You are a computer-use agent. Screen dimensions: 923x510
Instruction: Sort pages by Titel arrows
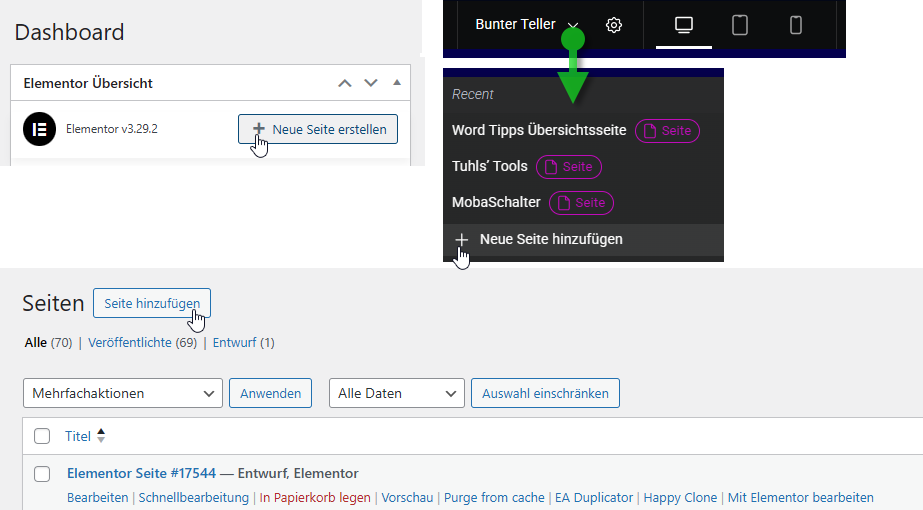101,436
